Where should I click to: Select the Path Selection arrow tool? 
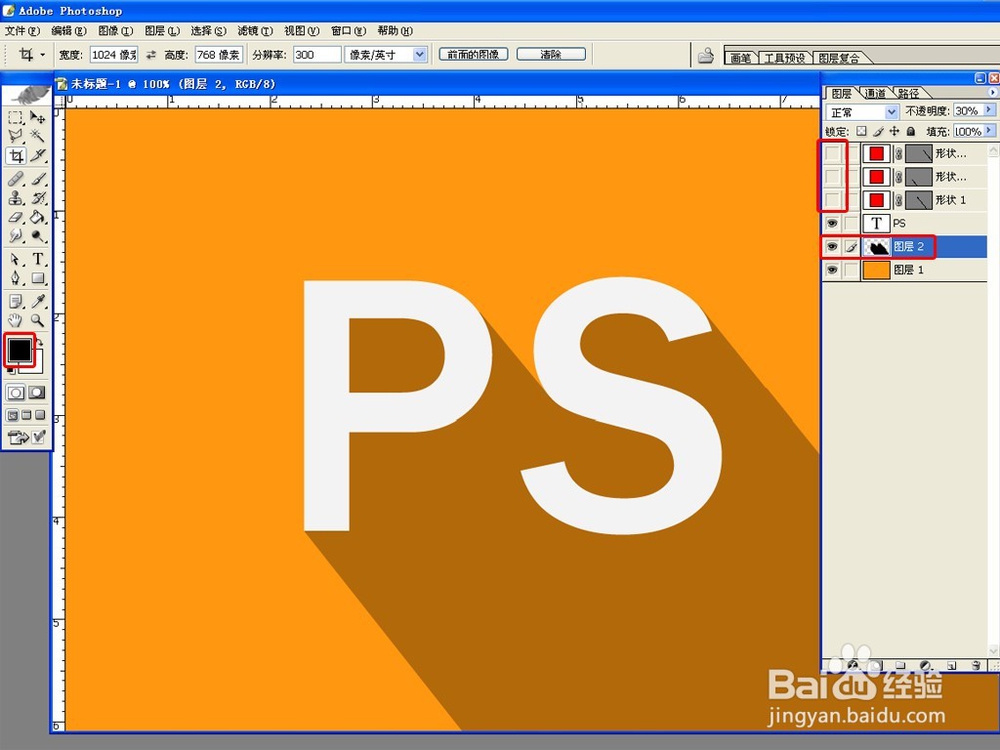pyautogui.click(x=15, y=260)
